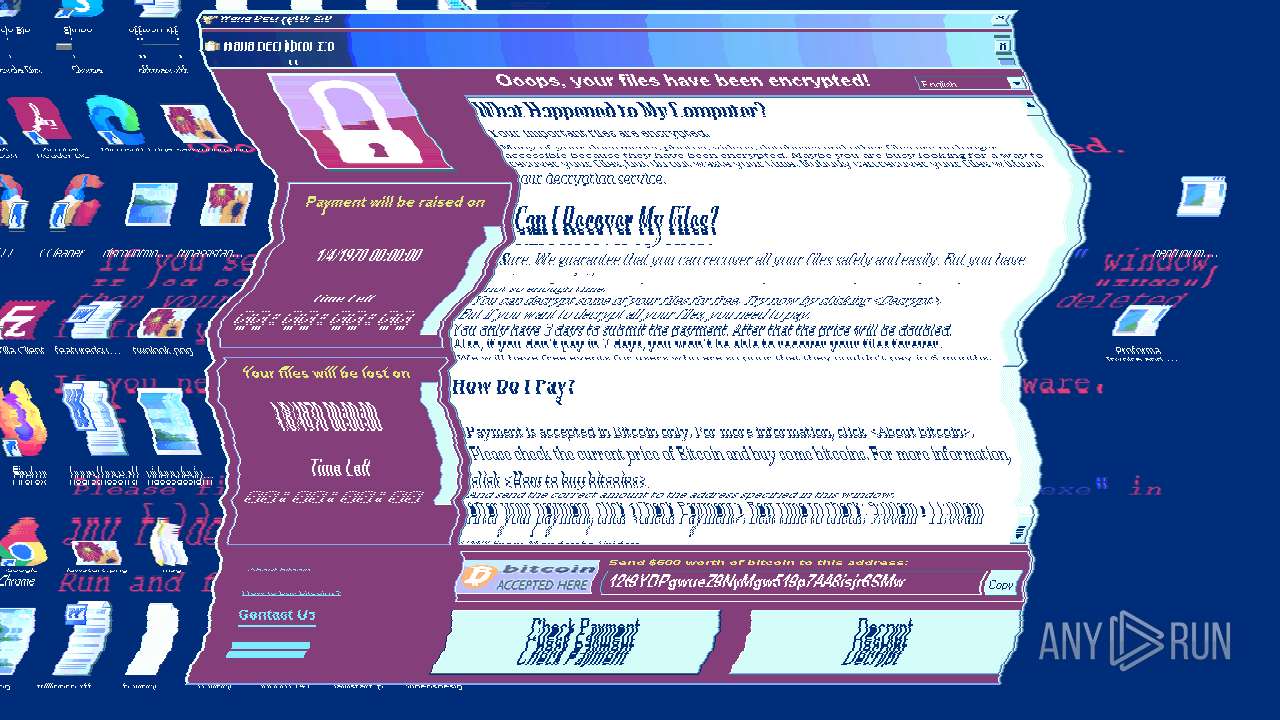The width and height of the screenshot is (1280, 720).
Task: Click the Decrypt button
Action: [x=875, y=641]
